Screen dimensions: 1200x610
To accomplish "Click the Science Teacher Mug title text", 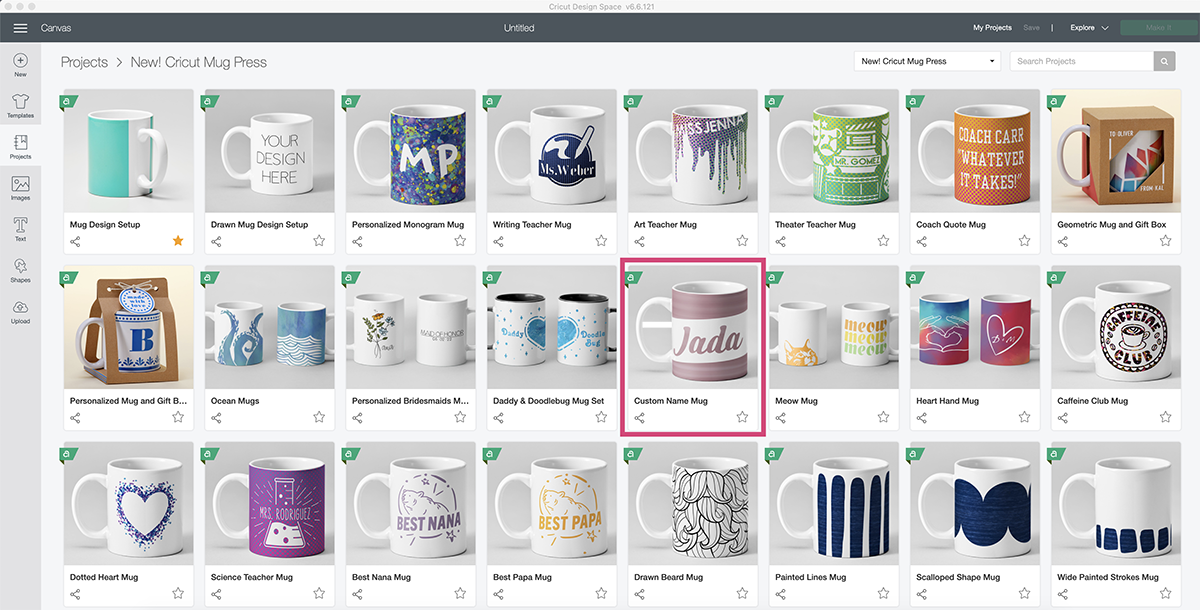I will (252, 577).
